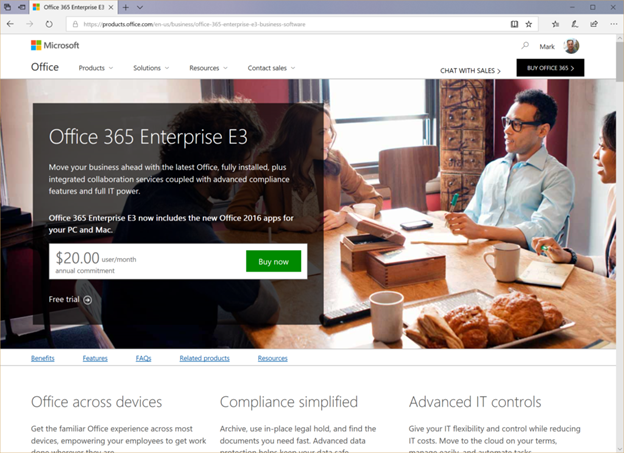Click the $20.00 price text

click(x=77, y=258)
